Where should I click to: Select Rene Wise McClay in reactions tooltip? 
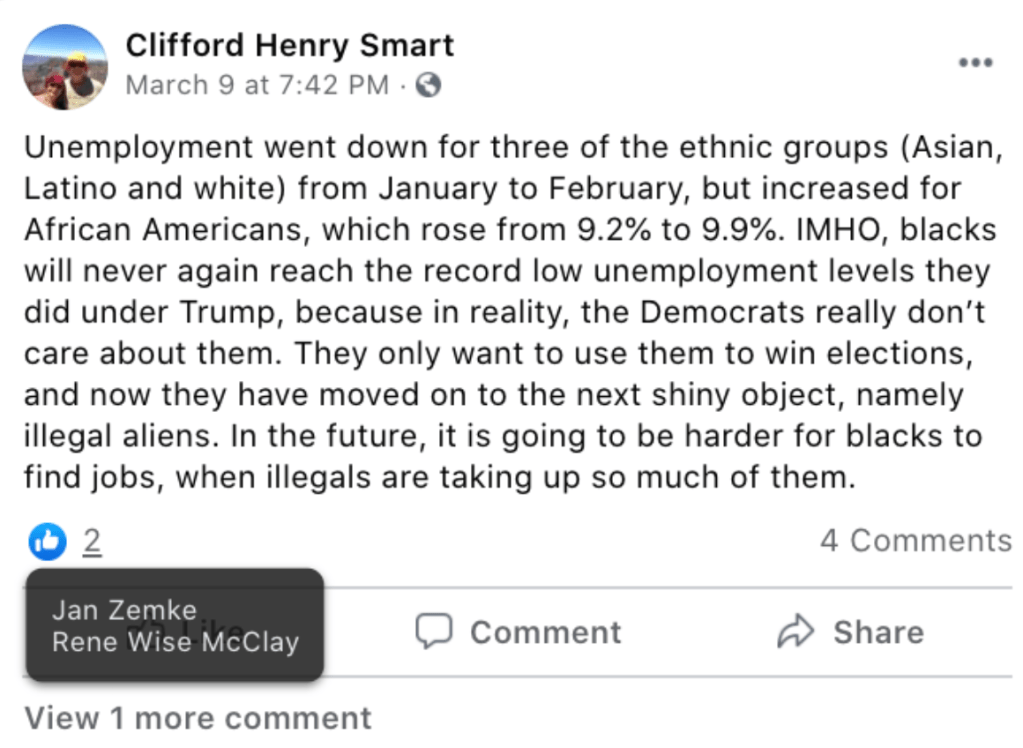pyautogui.click(x=175, y=642)
